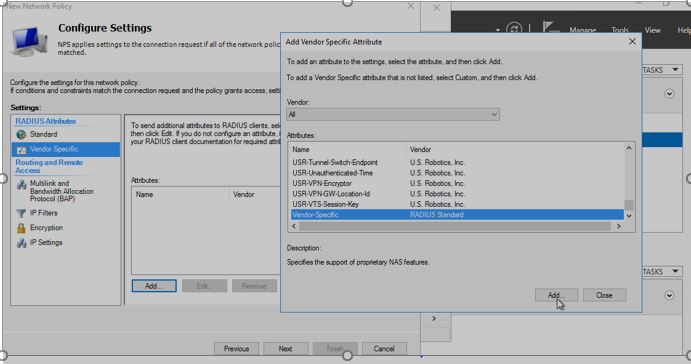Select the USR-VPN-Encryptor attribute row
This screenshot has width=691, height=364.
click(457, 183)
